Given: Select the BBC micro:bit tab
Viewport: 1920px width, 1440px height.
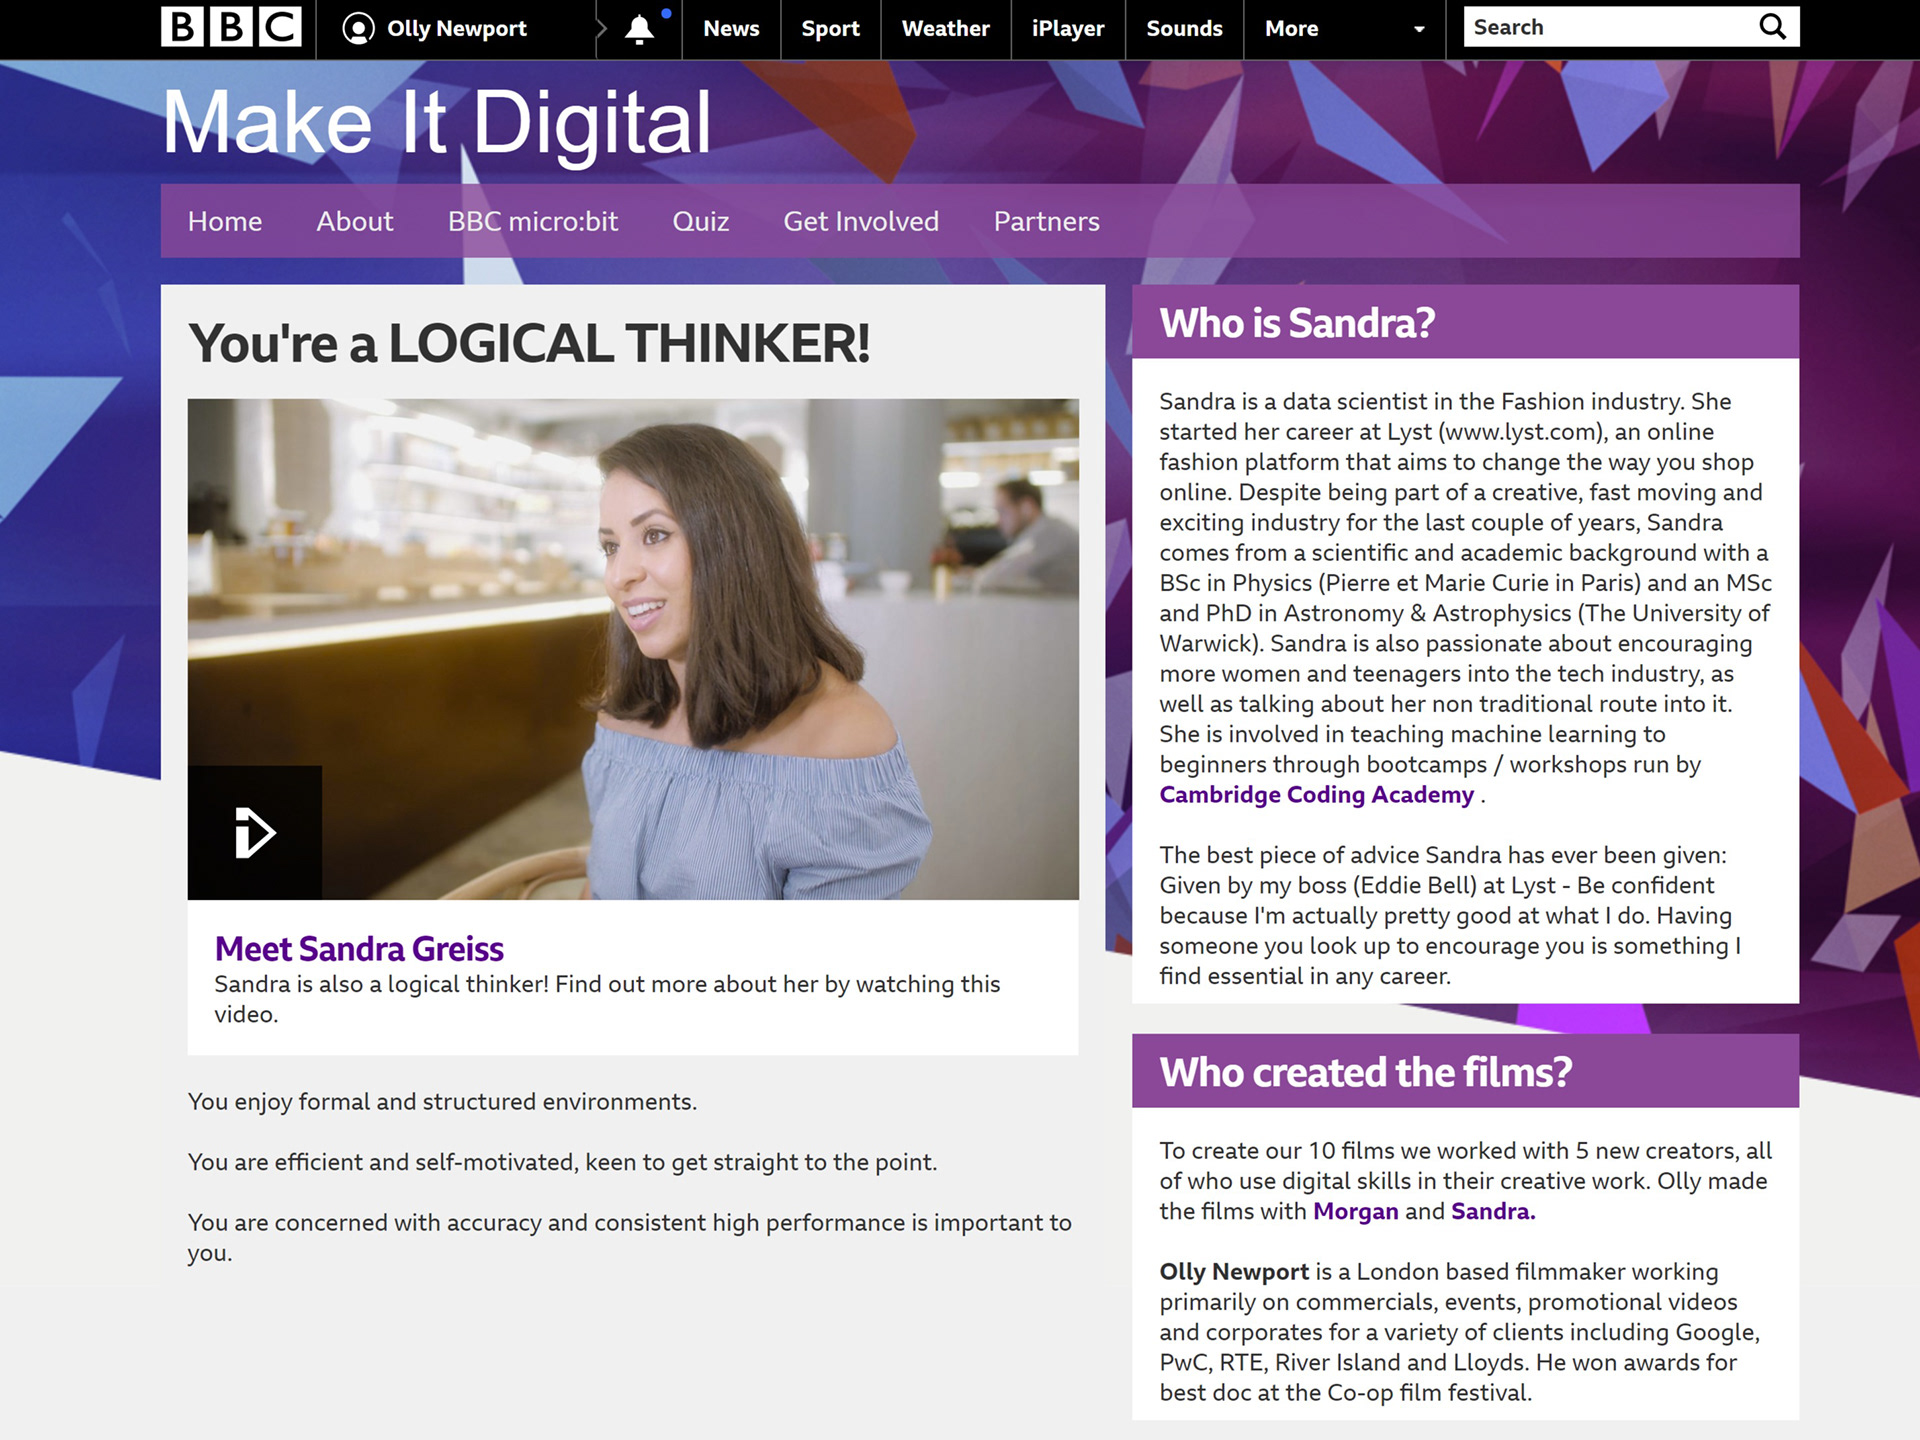Looking at the screenshot, I should point(532,221).
